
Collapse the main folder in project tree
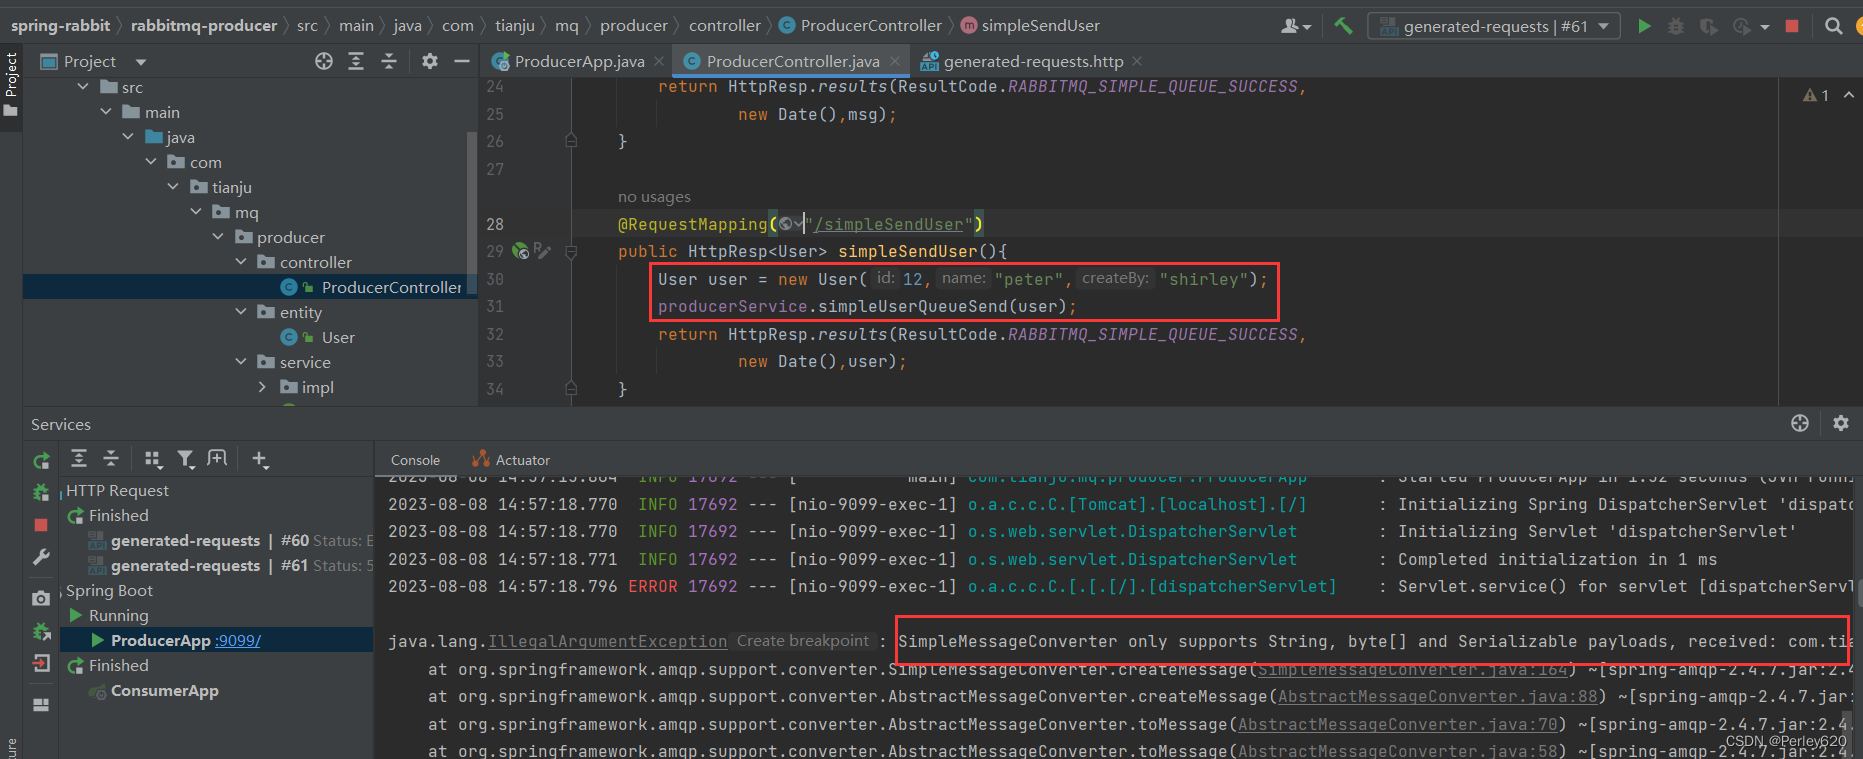[x=106, y=112]
